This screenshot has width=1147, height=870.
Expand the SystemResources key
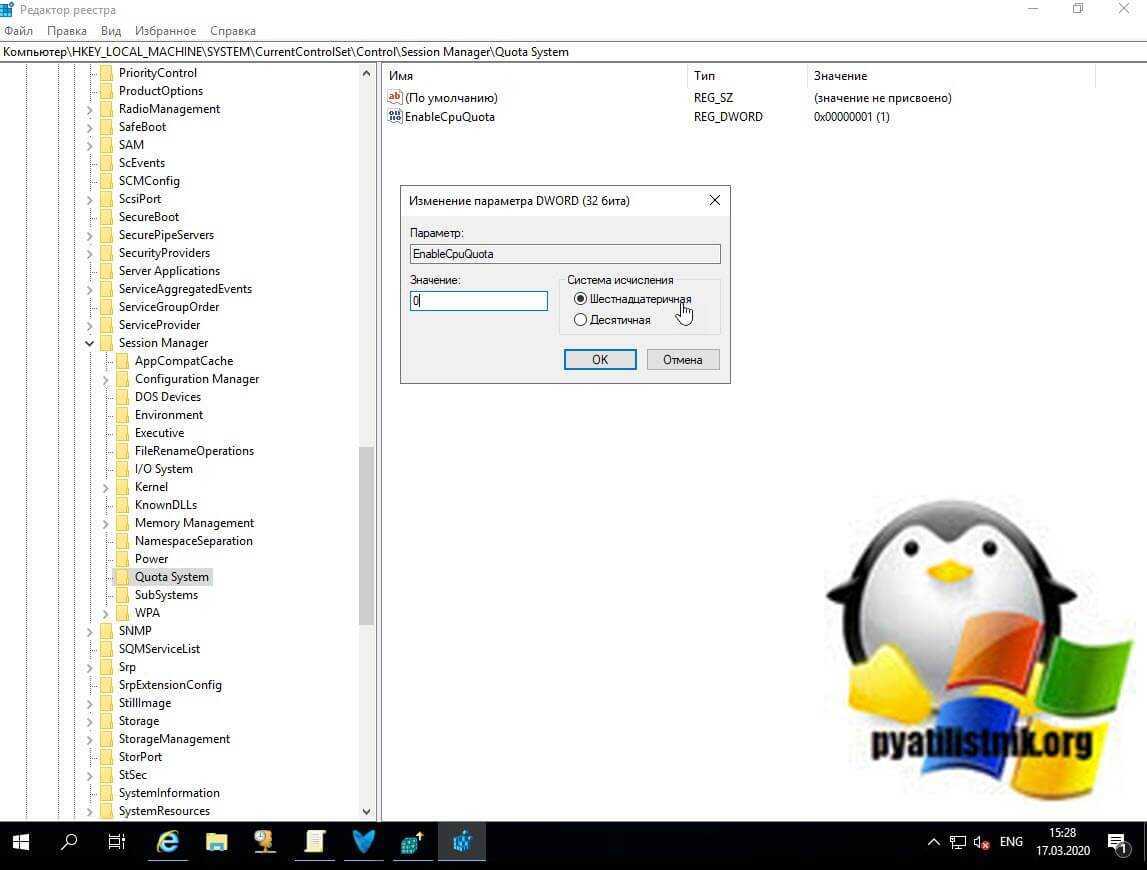point(89,811)
